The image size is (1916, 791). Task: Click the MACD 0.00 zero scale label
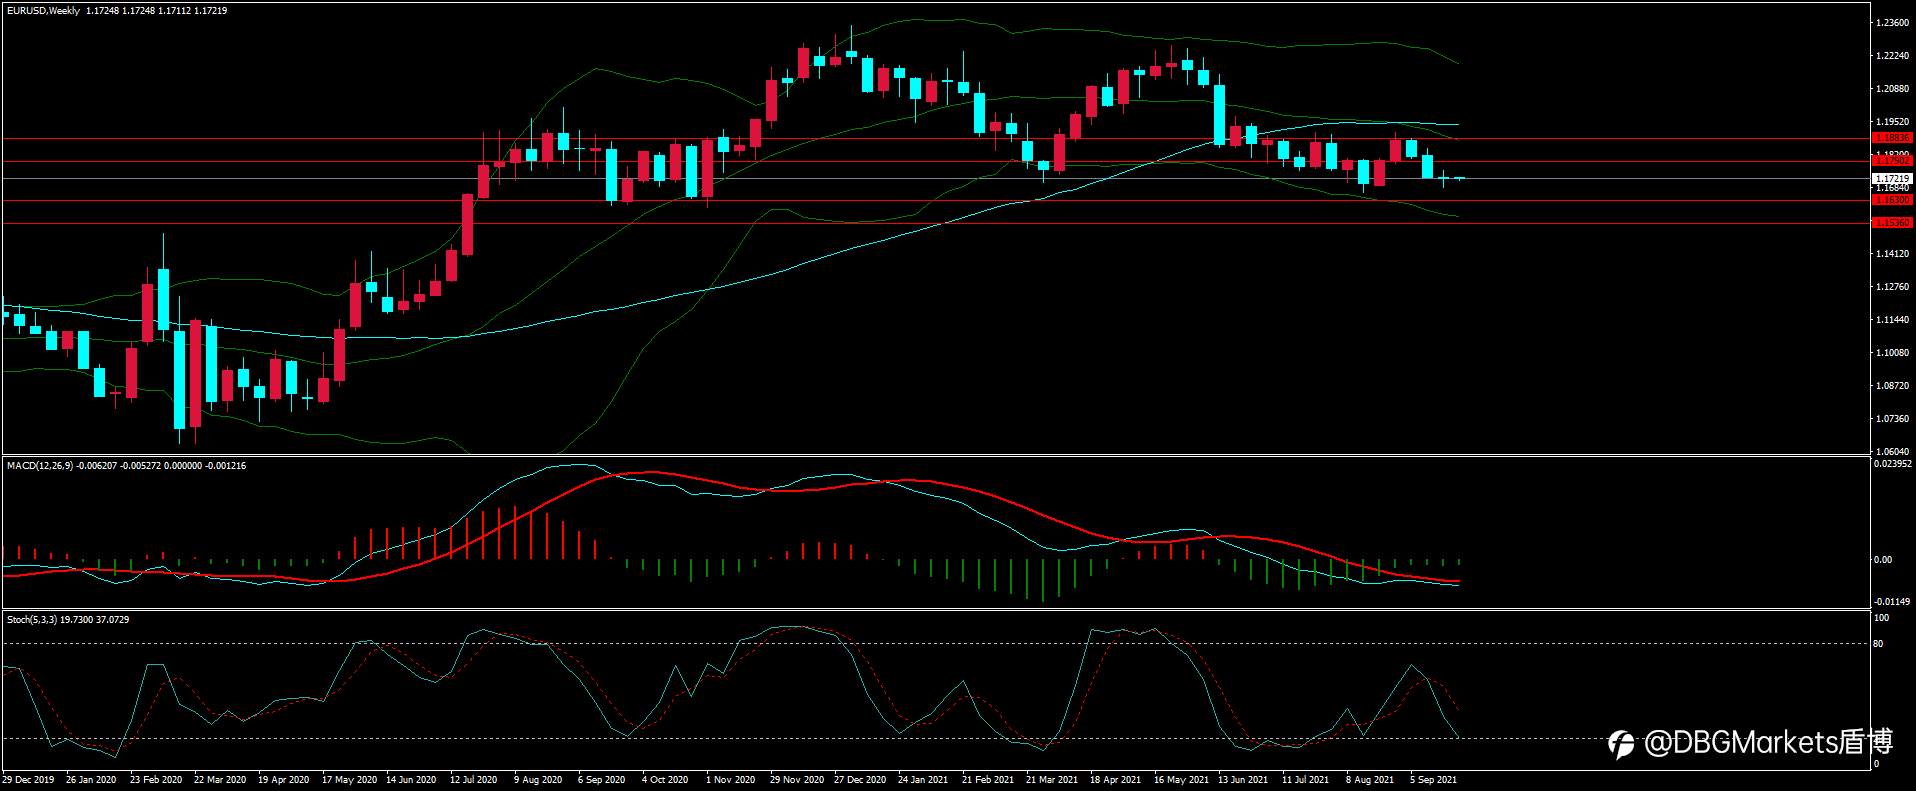click(1883, 560)
